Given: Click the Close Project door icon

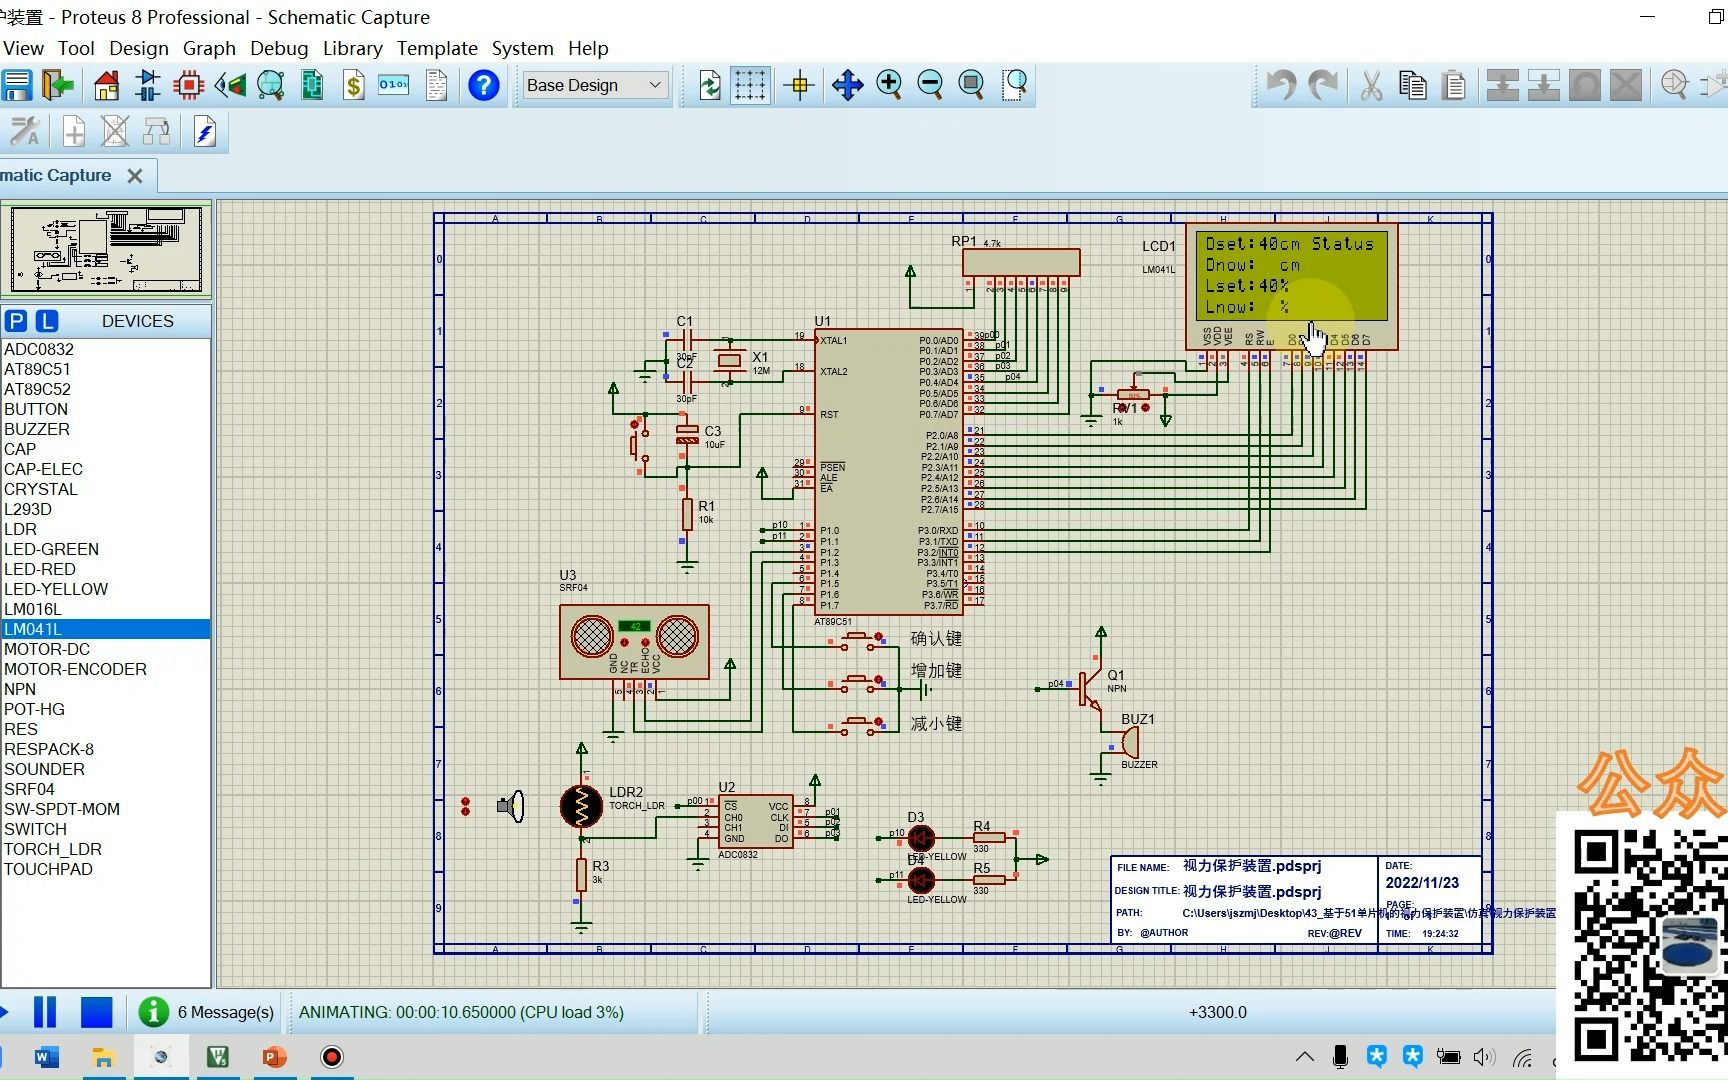Looking at the screenshot, I should [x=58, y=85].
